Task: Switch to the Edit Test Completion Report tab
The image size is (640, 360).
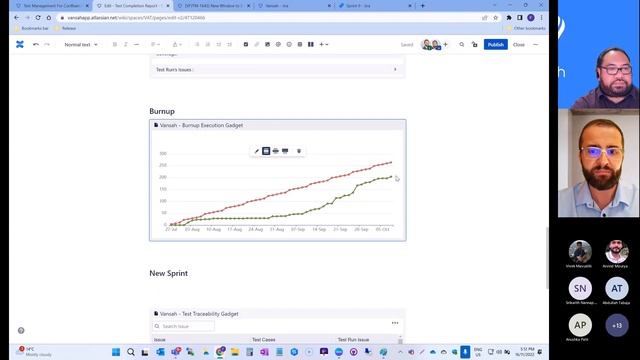Action: click(x=133, y=6)
